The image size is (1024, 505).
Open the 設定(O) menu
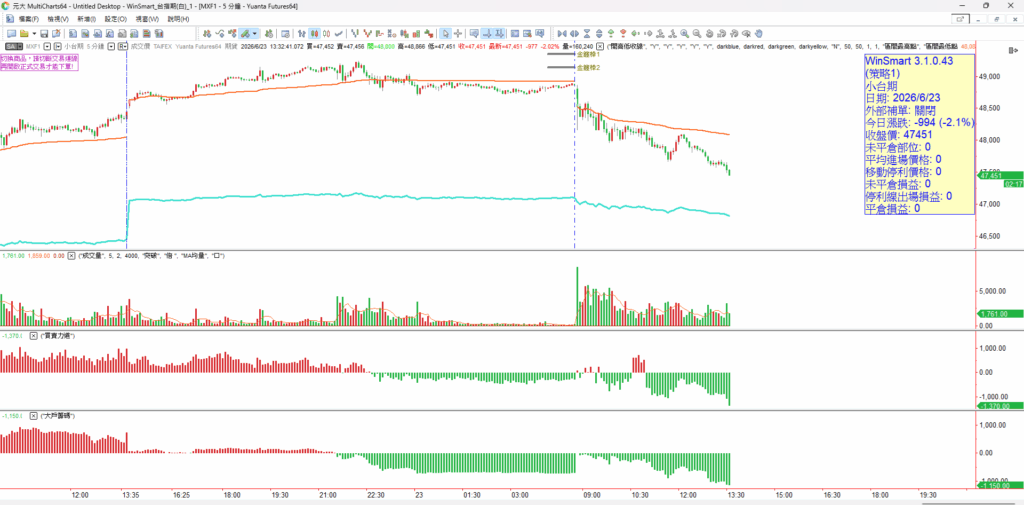pos(115,19)
